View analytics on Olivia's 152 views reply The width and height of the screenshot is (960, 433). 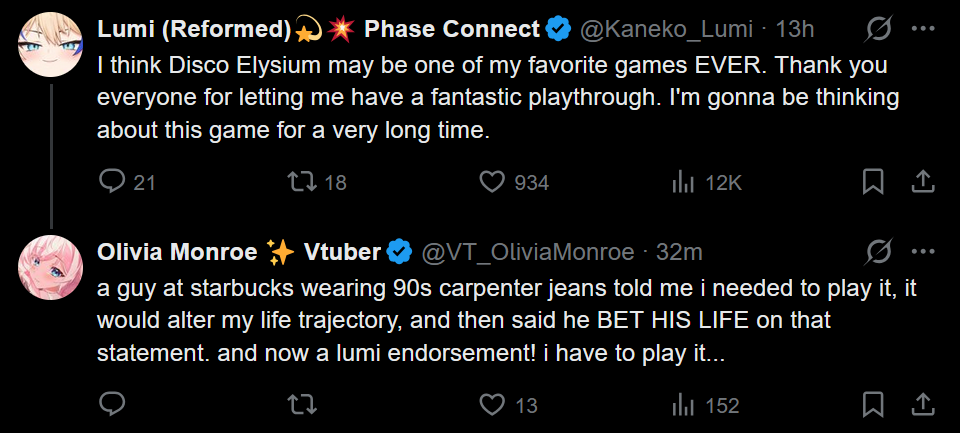tap(683, 404)
